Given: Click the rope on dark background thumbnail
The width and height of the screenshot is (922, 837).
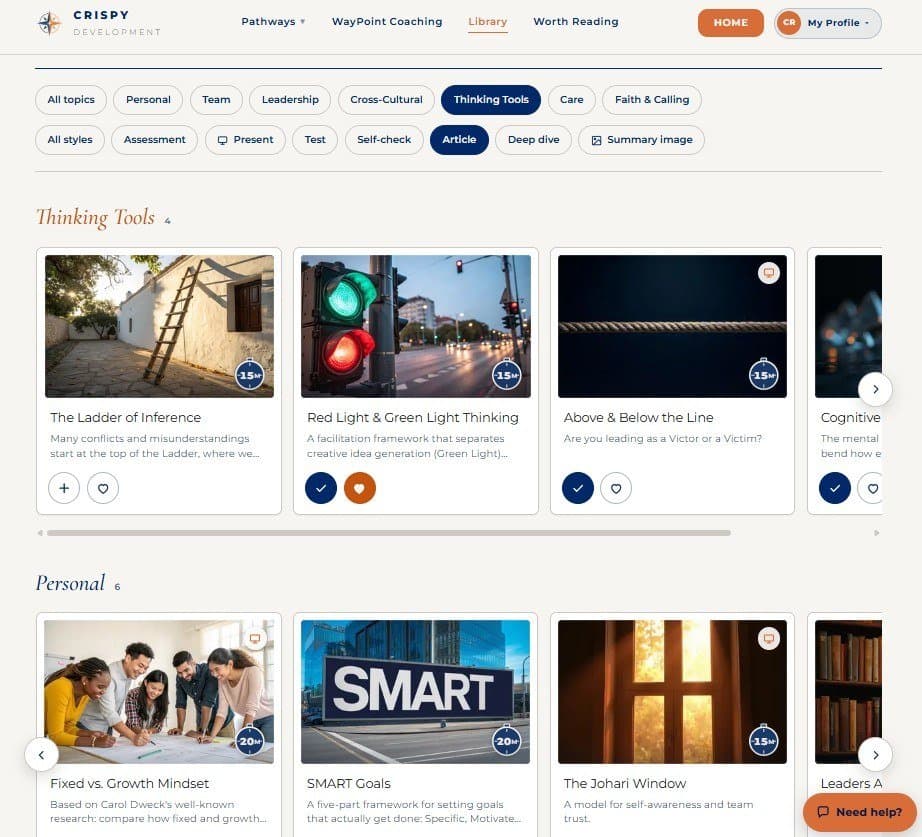Looking at the screenshot, I should tap(672, 326).
